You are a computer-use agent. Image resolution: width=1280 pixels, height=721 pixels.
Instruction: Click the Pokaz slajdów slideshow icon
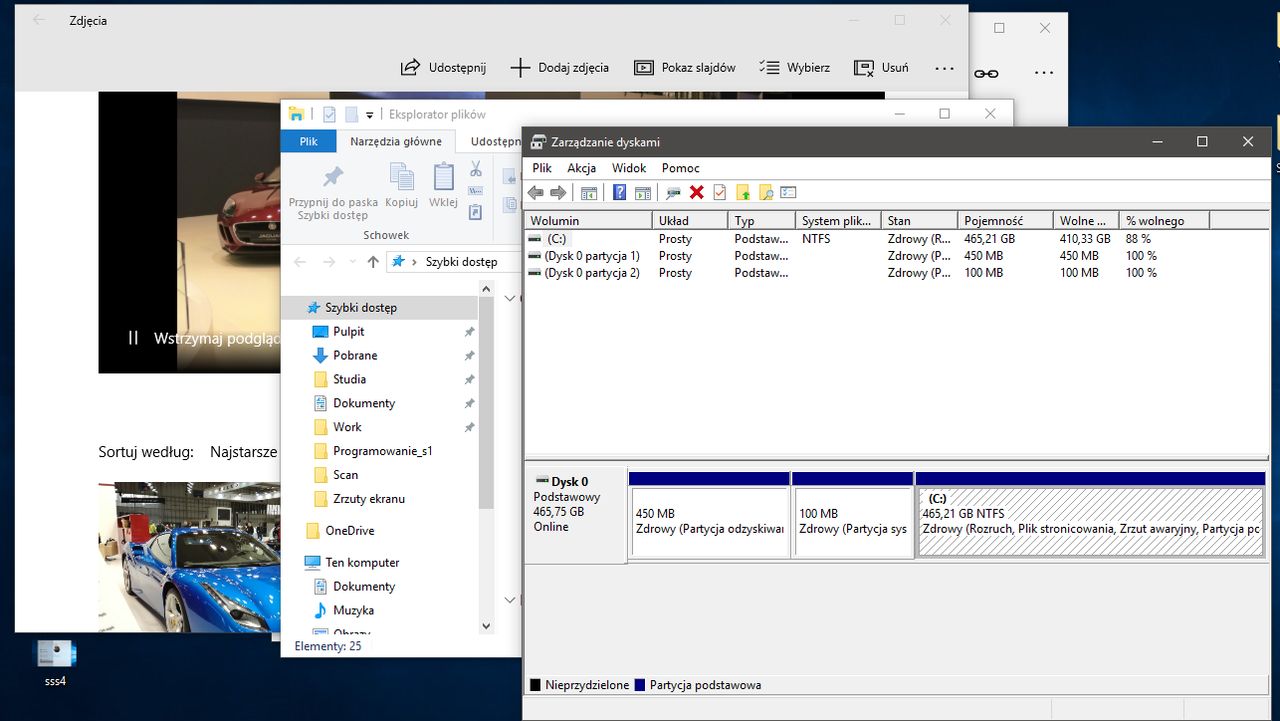pyautogui.click(x=644, y=68)
